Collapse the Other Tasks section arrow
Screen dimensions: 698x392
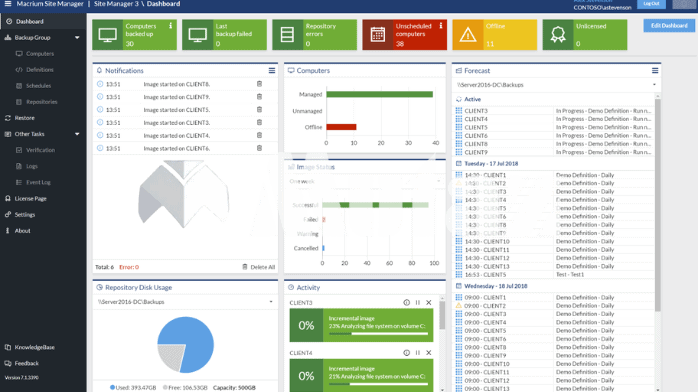(77, 134)
